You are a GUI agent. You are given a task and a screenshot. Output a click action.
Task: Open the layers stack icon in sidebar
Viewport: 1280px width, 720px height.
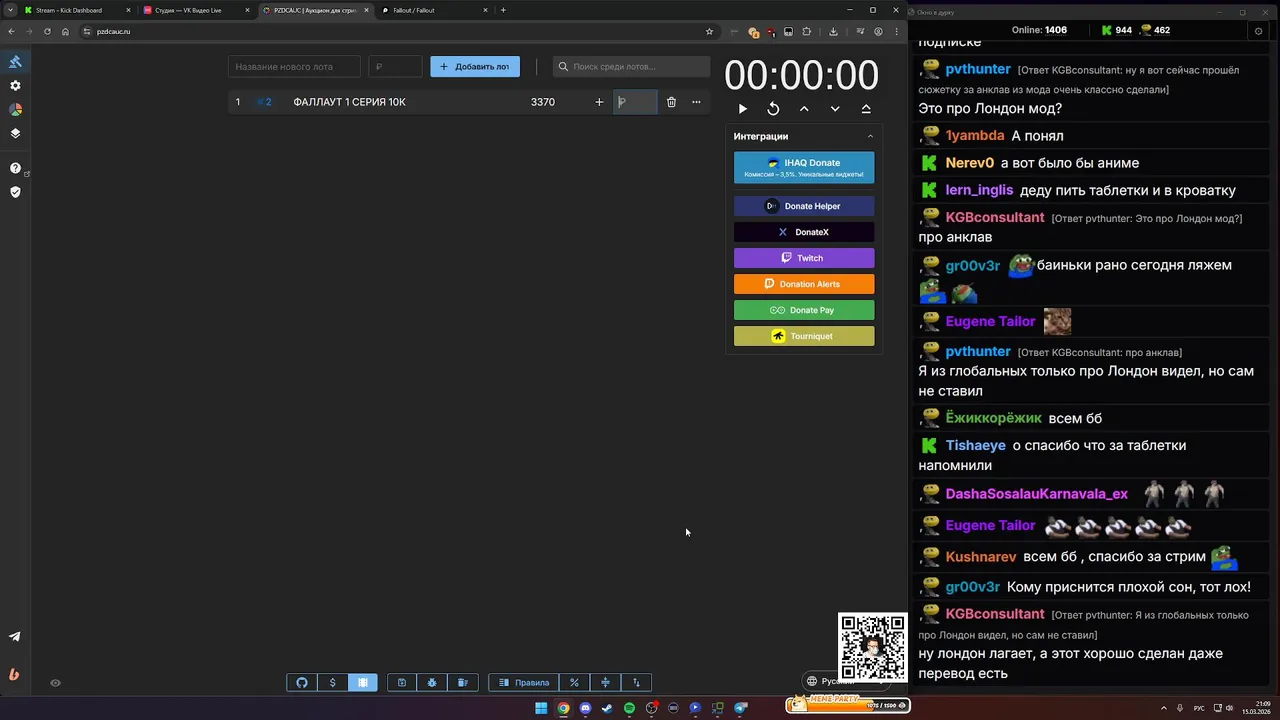pos(15,133)
